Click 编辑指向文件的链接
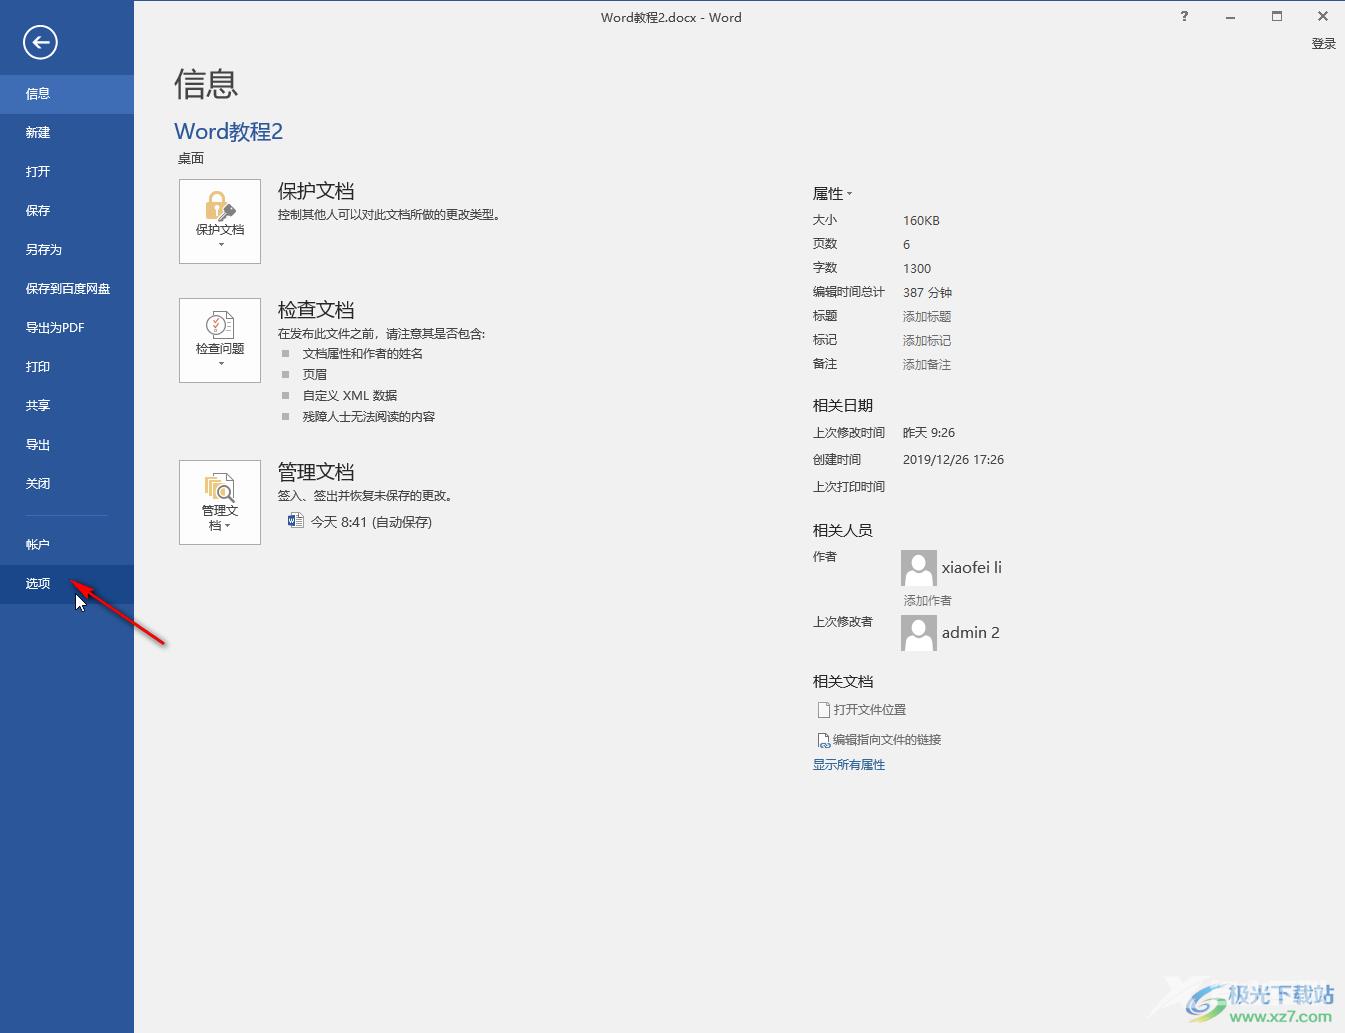 (x=880, y=740)
